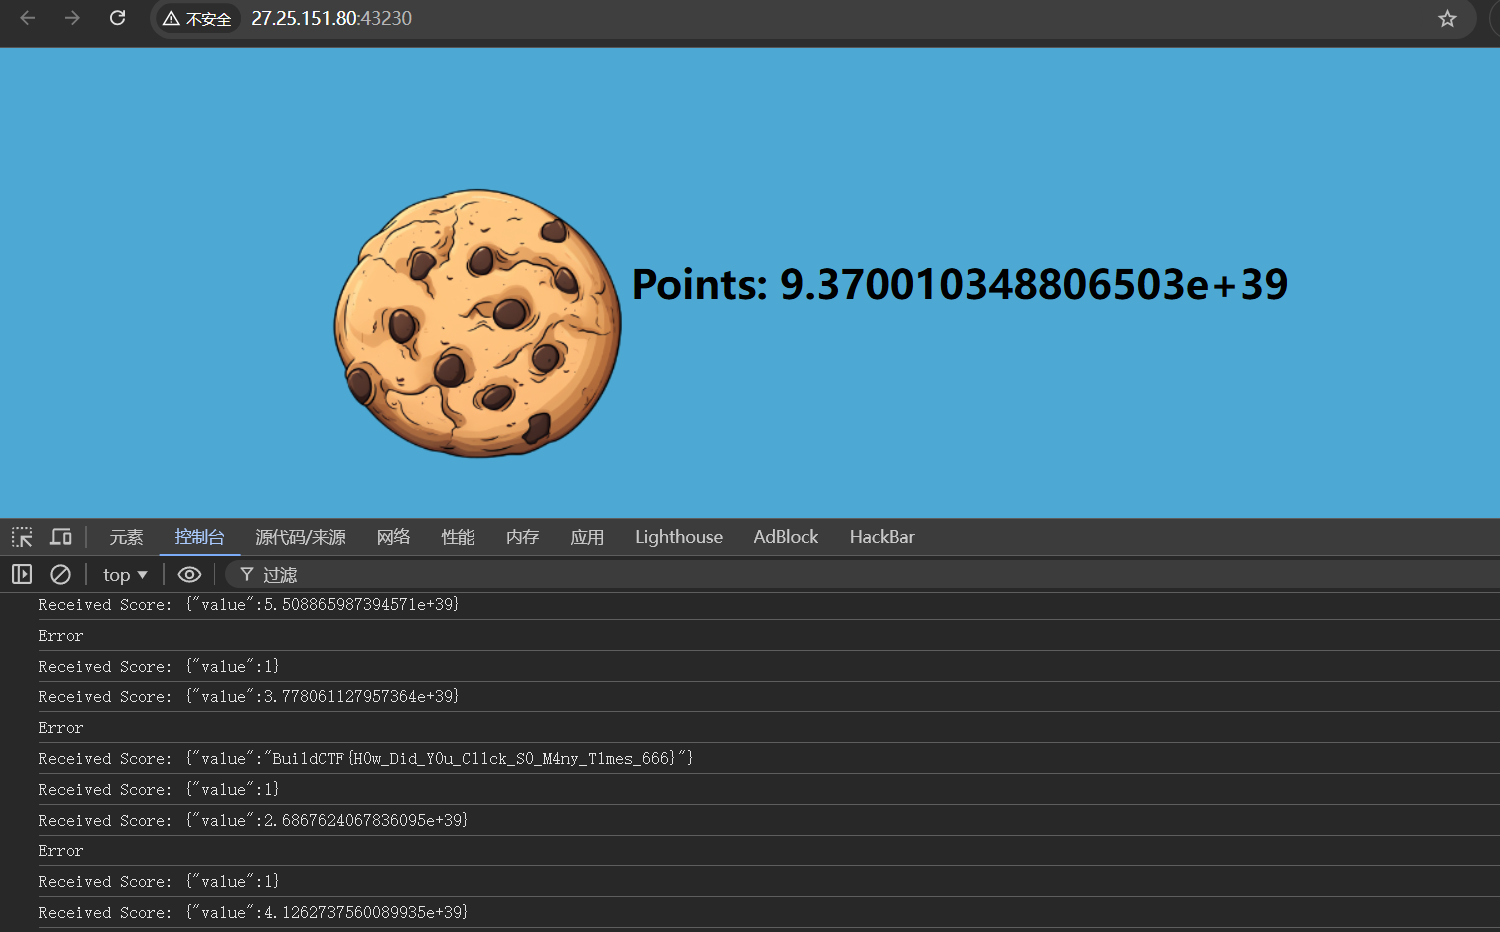The height and width of the screenshot is (932, 1500).
Task: Click the browser forward arrow
Action: 72,18
